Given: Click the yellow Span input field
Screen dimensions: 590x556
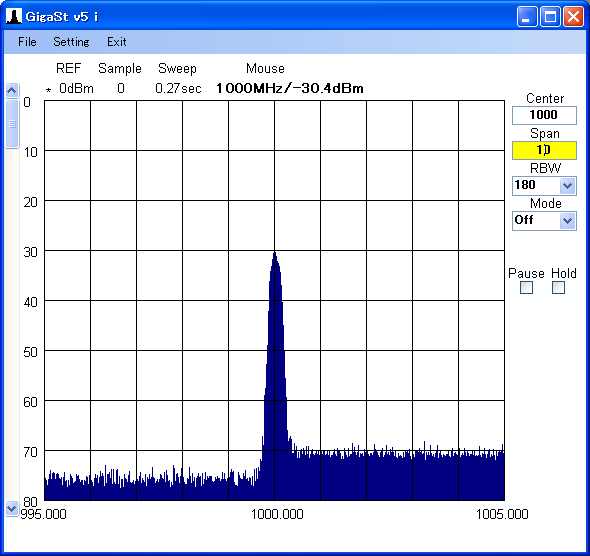Looking at the screenshot, I should tap(544, 150).
